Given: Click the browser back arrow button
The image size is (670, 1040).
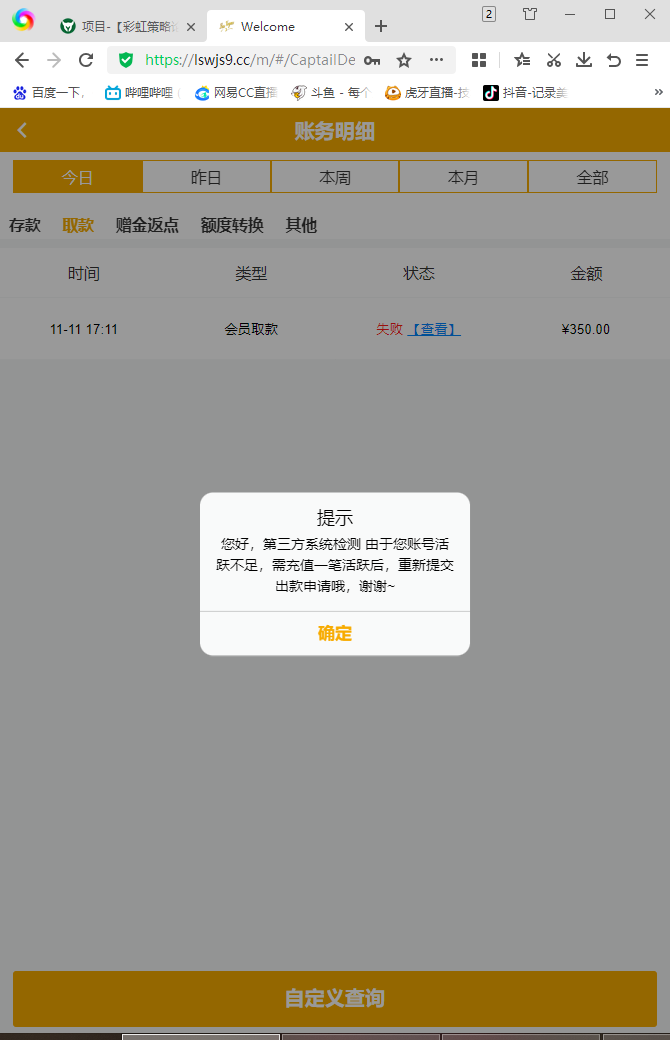Looking at the screenshot, I should click(x=22, y=60).
